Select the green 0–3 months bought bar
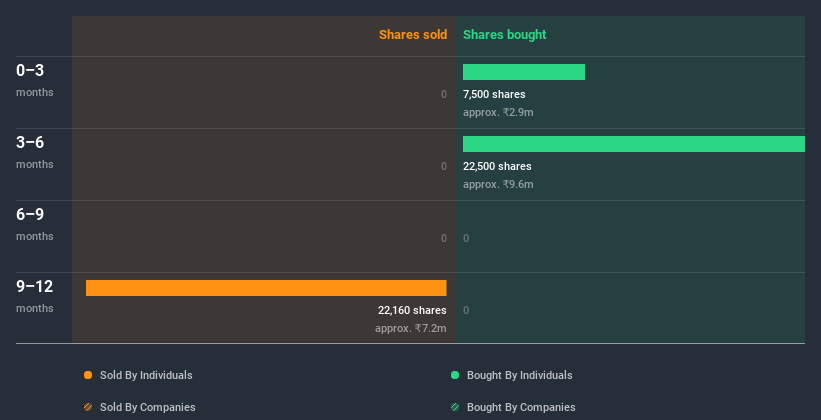 tap(524, 72)
